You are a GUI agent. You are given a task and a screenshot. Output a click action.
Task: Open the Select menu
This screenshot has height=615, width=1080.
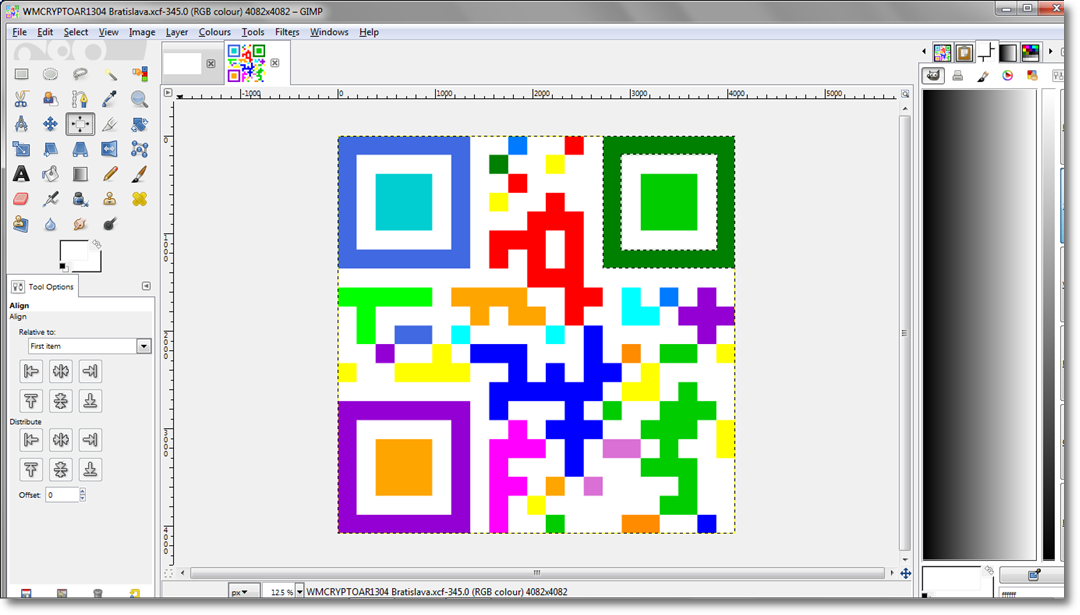pyautogui.click(x=76, y=32)
